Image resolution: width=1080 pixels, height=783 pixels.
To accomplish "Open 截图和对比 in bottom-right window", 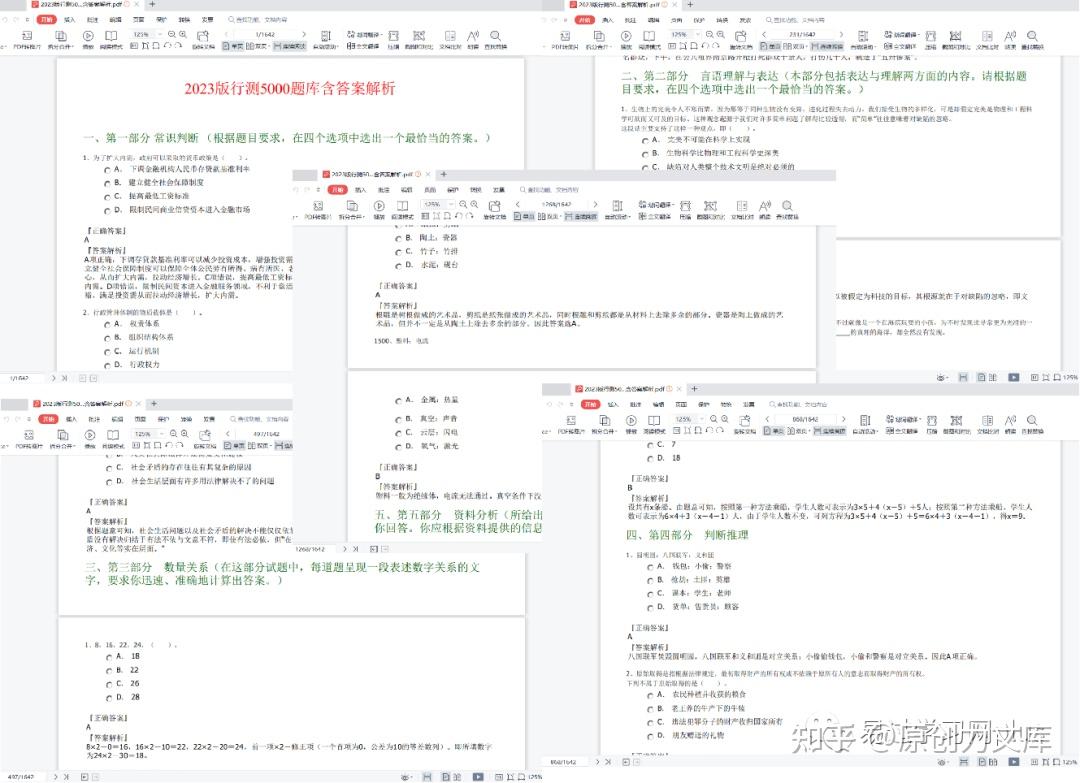I will pos(956,424).
